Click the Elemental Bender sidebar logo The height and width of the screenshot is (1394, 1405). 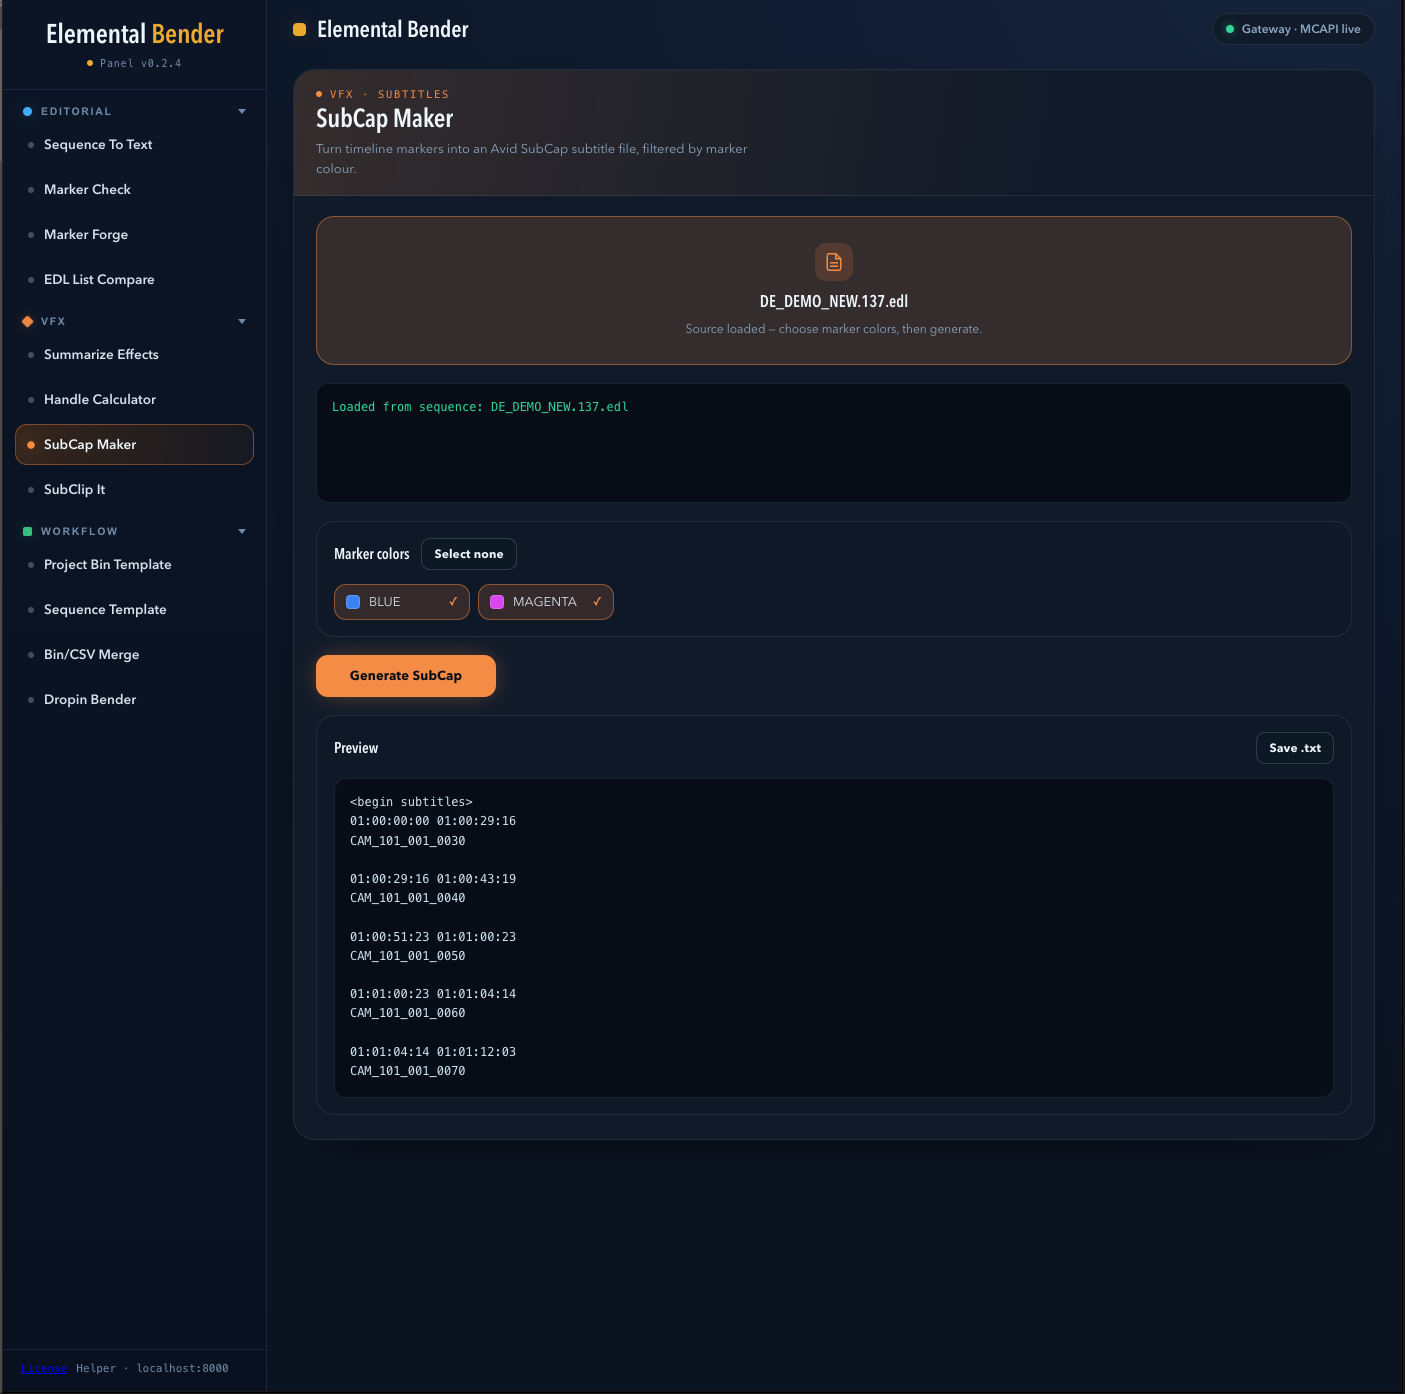135,34
